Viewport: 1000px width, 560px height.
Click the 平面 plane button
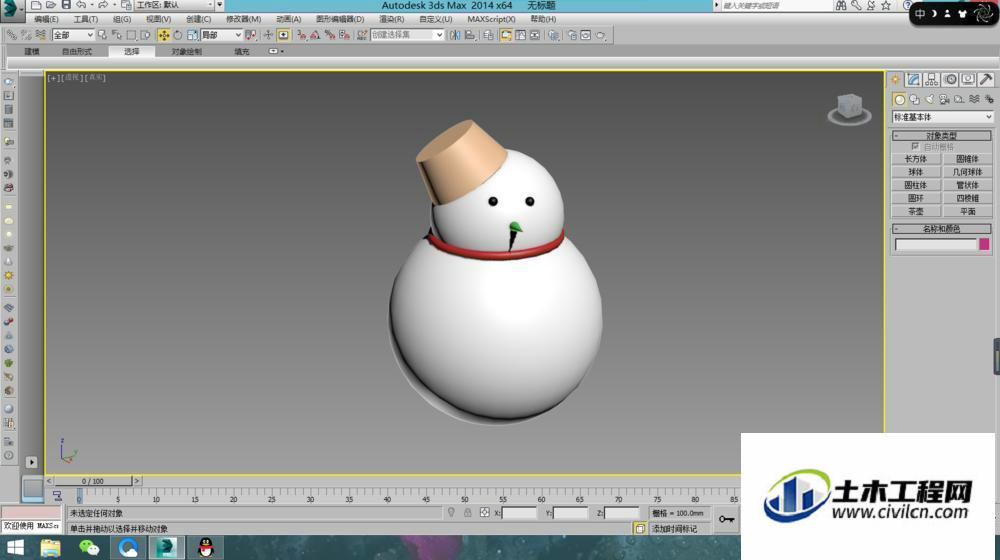click(x=967, y=211)
